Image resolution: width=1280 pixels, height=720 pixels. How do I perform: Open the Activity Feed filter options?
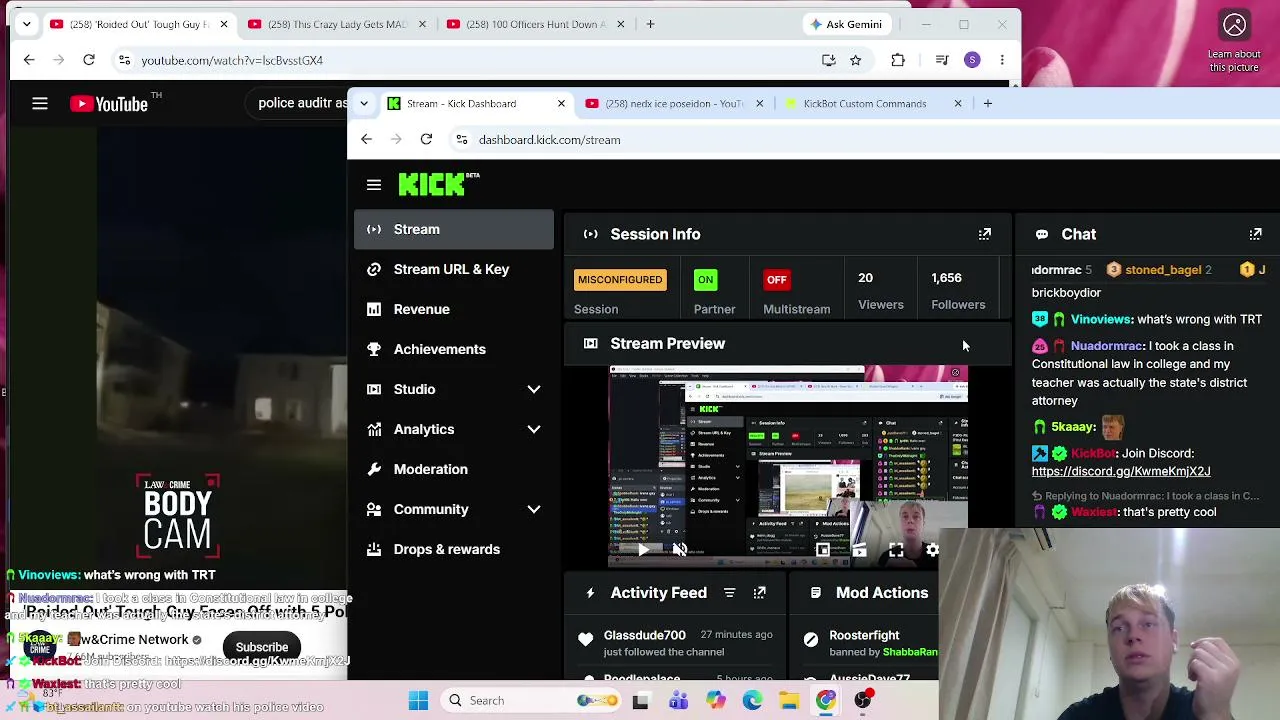click(x=730, y=593)
